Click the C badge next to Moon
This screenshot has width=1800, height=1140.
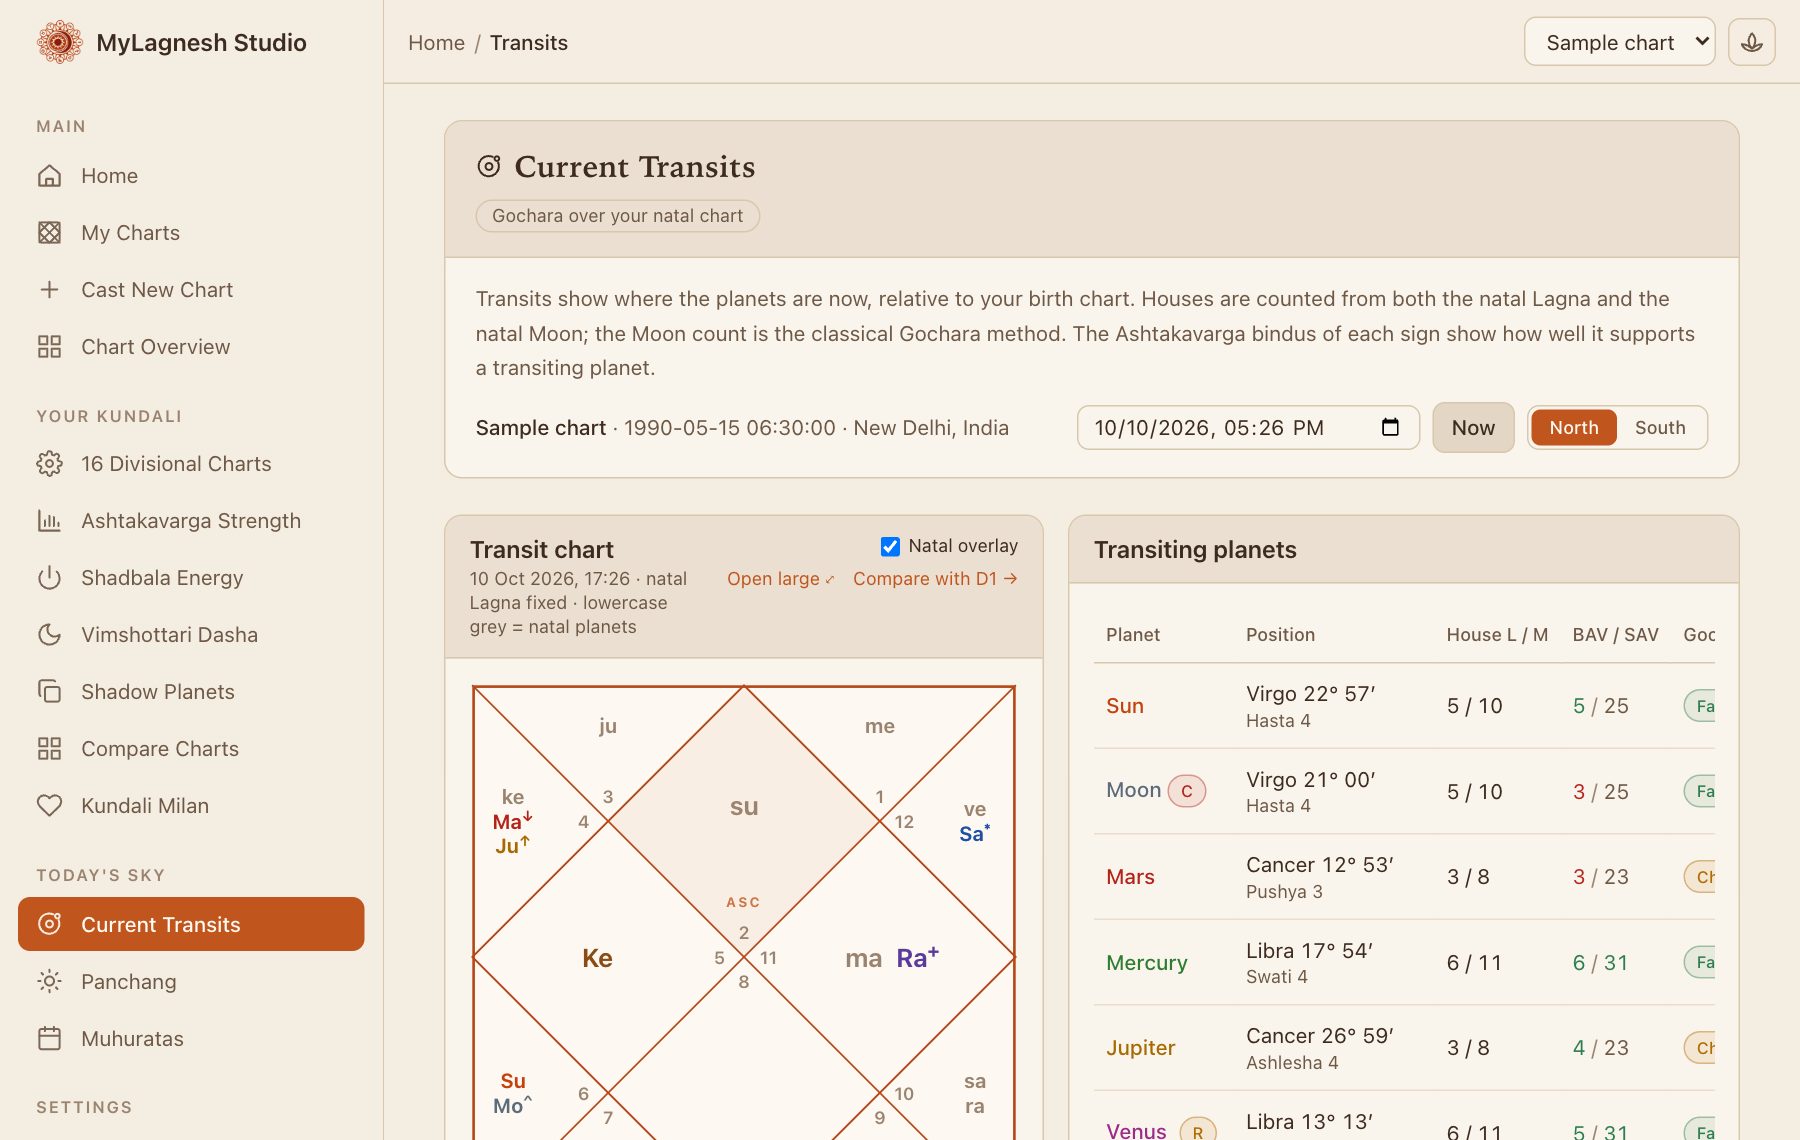point(1187,791)
